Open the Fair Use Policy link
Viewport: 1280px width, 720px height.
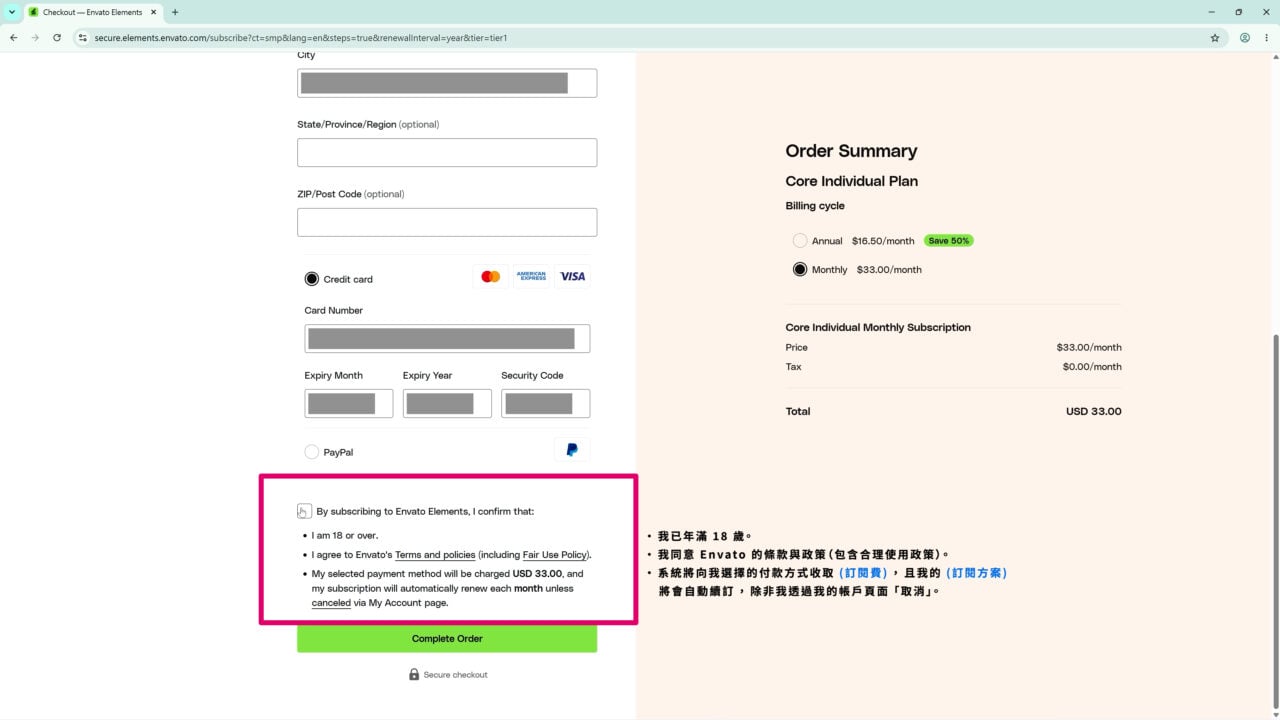pyautogui.click(x=556, y=554)
